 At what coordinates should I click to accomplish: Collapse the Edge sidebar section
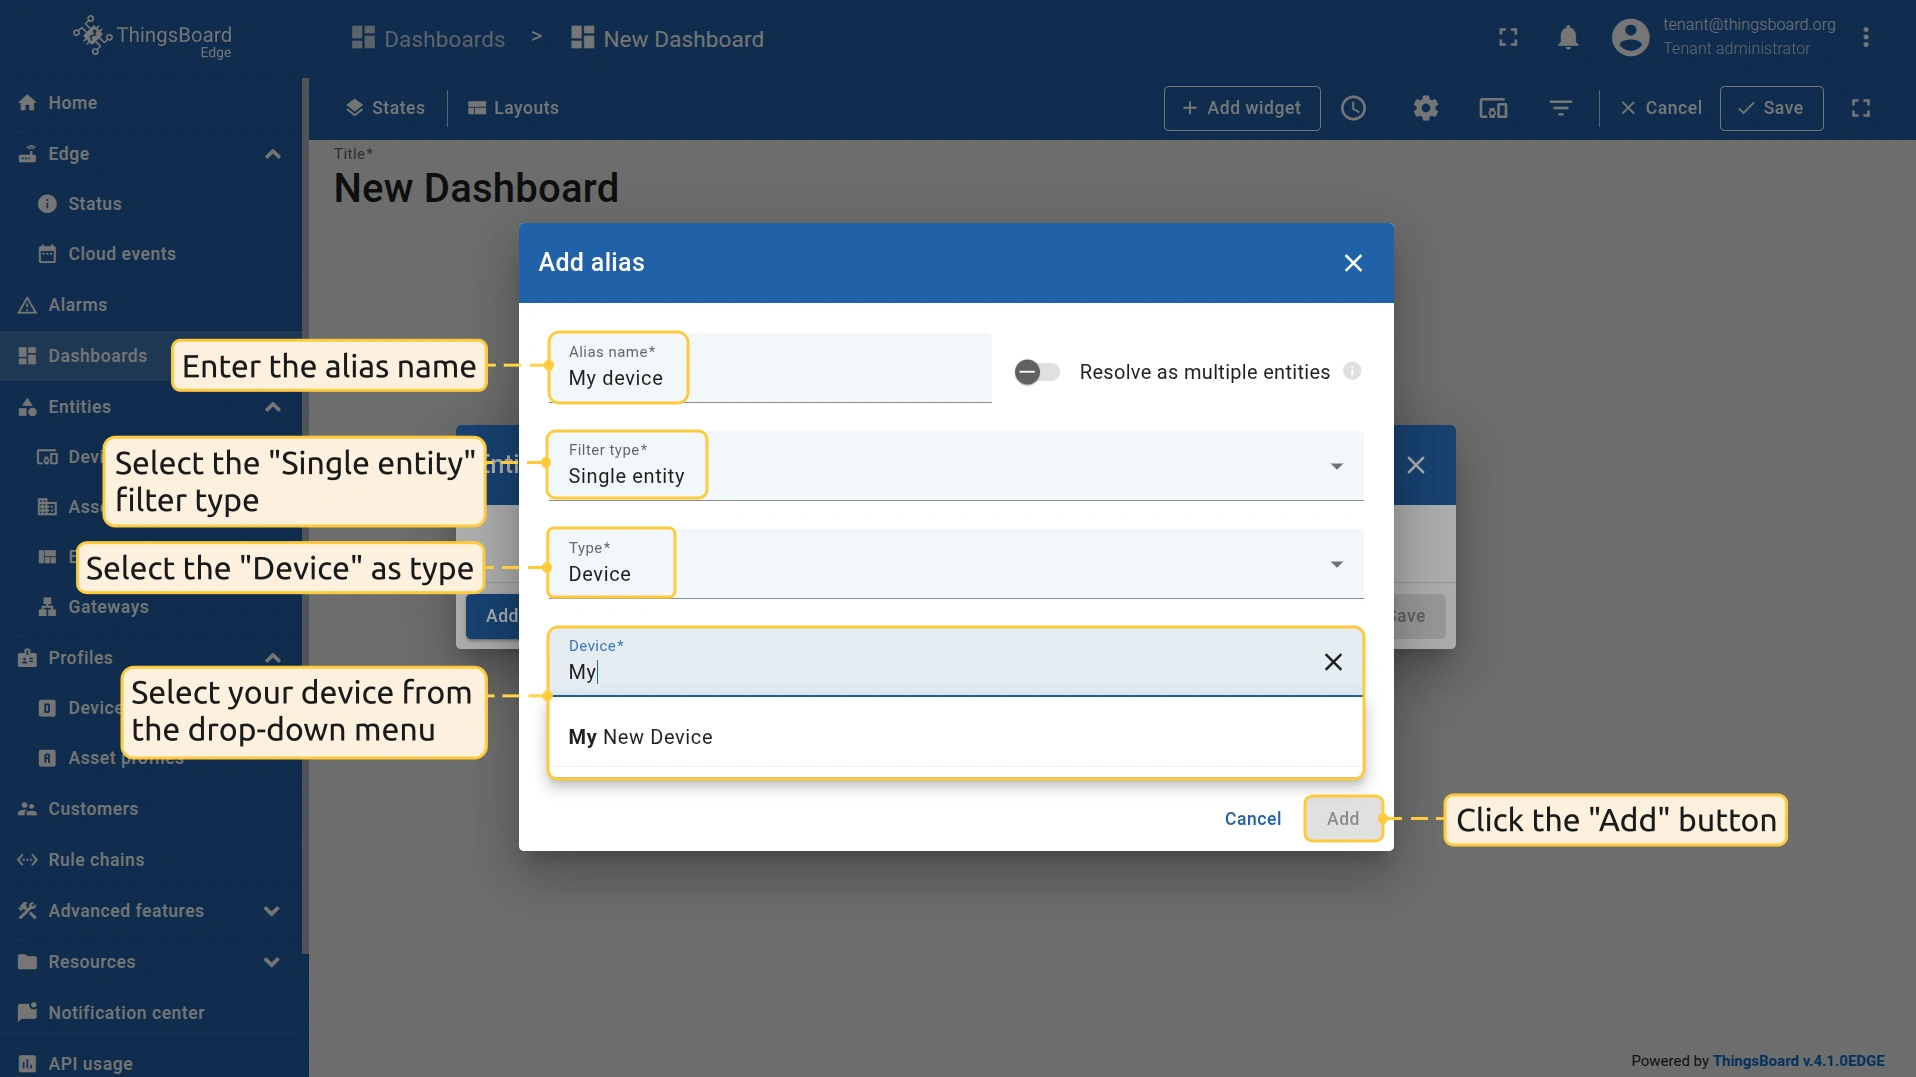272,154
